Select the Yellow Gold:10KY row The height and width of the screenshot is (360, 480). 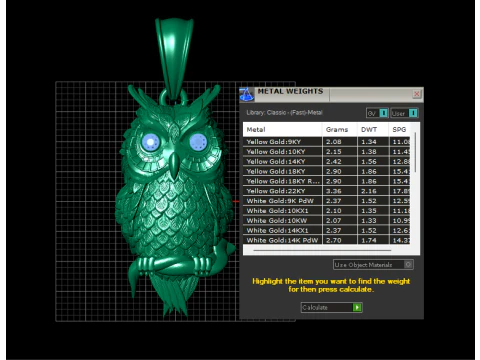(327, 152)
